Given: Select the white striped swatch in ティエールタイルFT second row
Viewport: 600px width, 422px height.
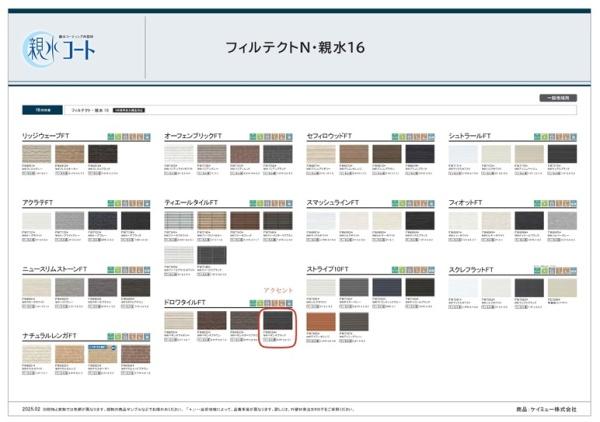Looking at the screenshot, I should 179,255.
